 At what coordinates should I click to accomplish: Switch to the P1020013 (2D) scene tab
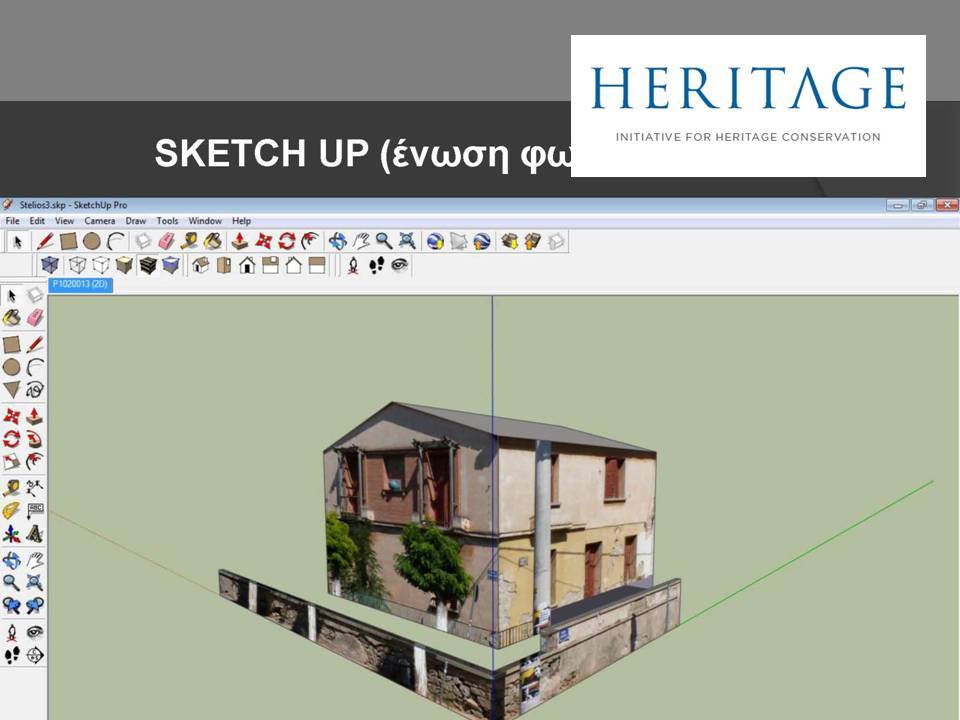point(80,285)
